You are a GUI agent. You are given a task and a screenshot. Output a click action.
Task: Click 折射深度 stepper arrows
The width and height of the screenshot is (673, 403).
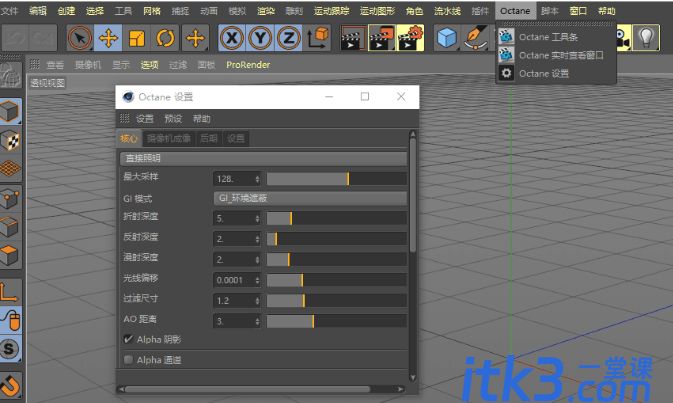click(257, 218)
